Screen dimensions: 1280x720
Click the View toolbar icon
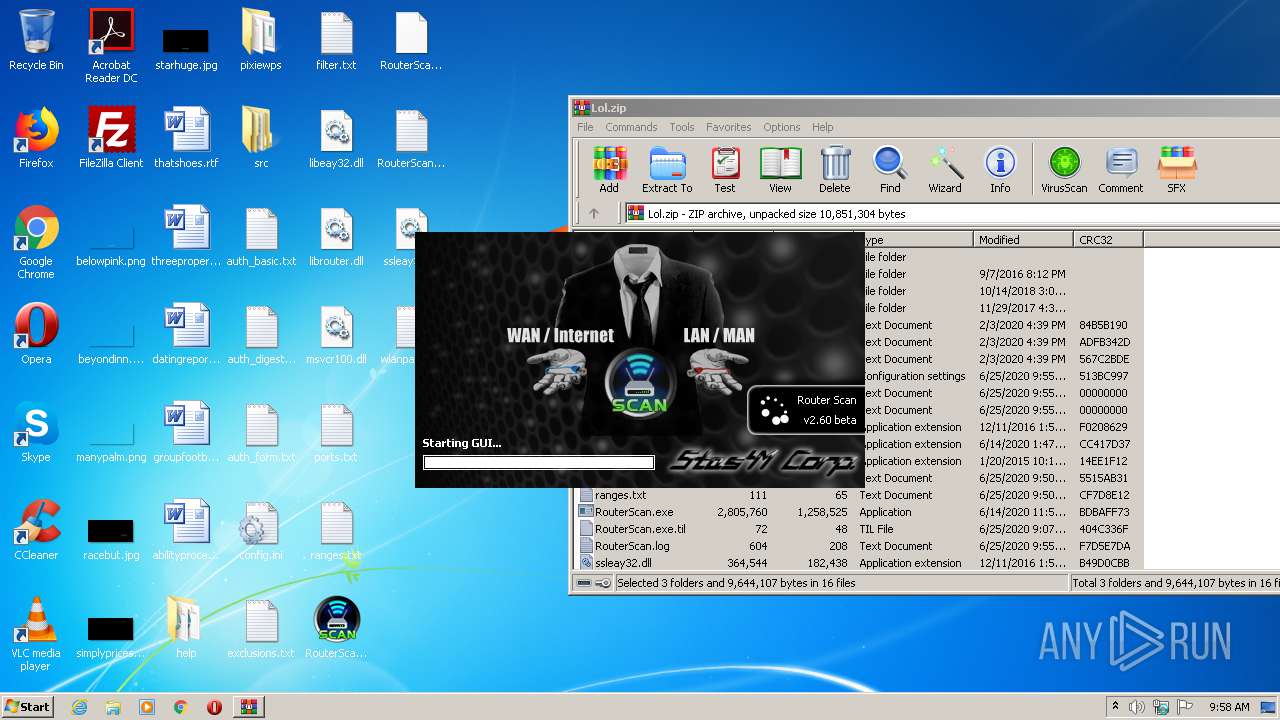(780, 169)
